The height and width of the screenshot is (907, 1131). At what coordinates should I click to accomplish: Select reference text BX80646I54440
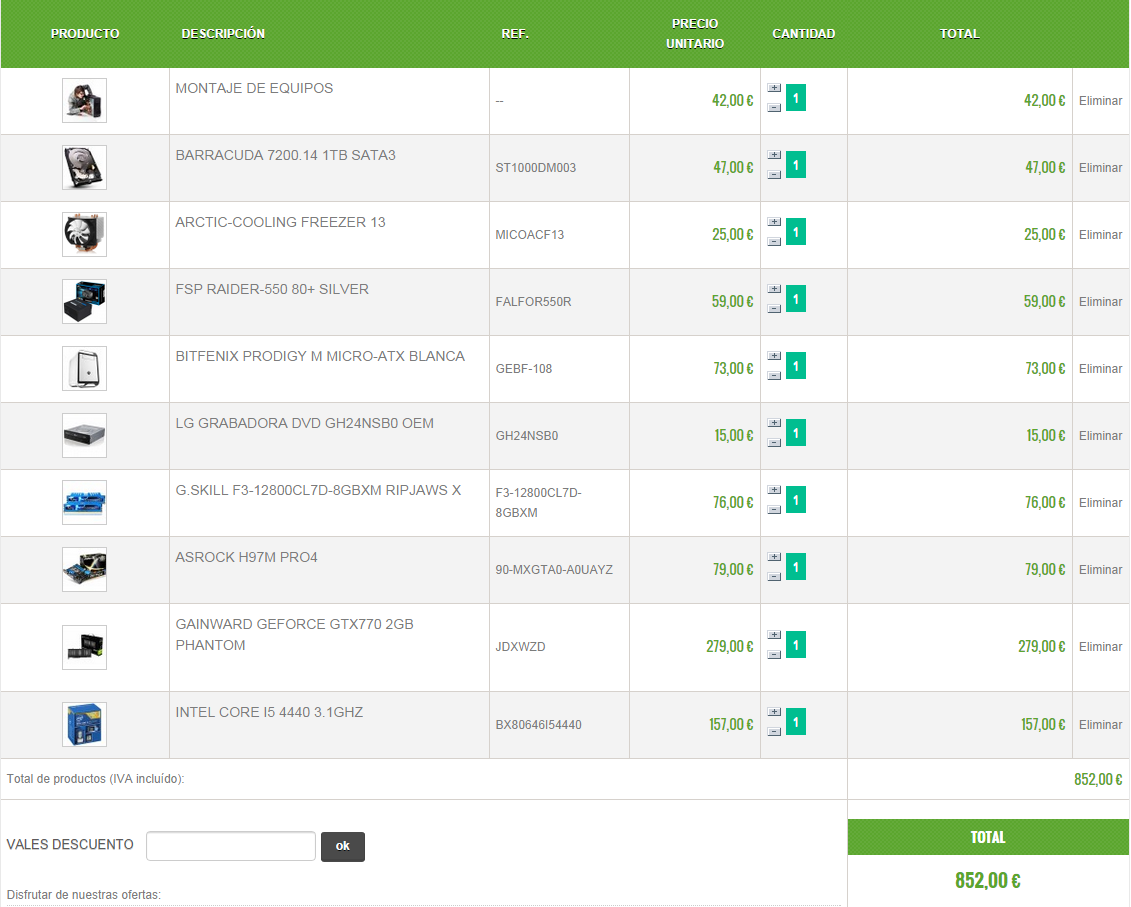click(539, 725)
